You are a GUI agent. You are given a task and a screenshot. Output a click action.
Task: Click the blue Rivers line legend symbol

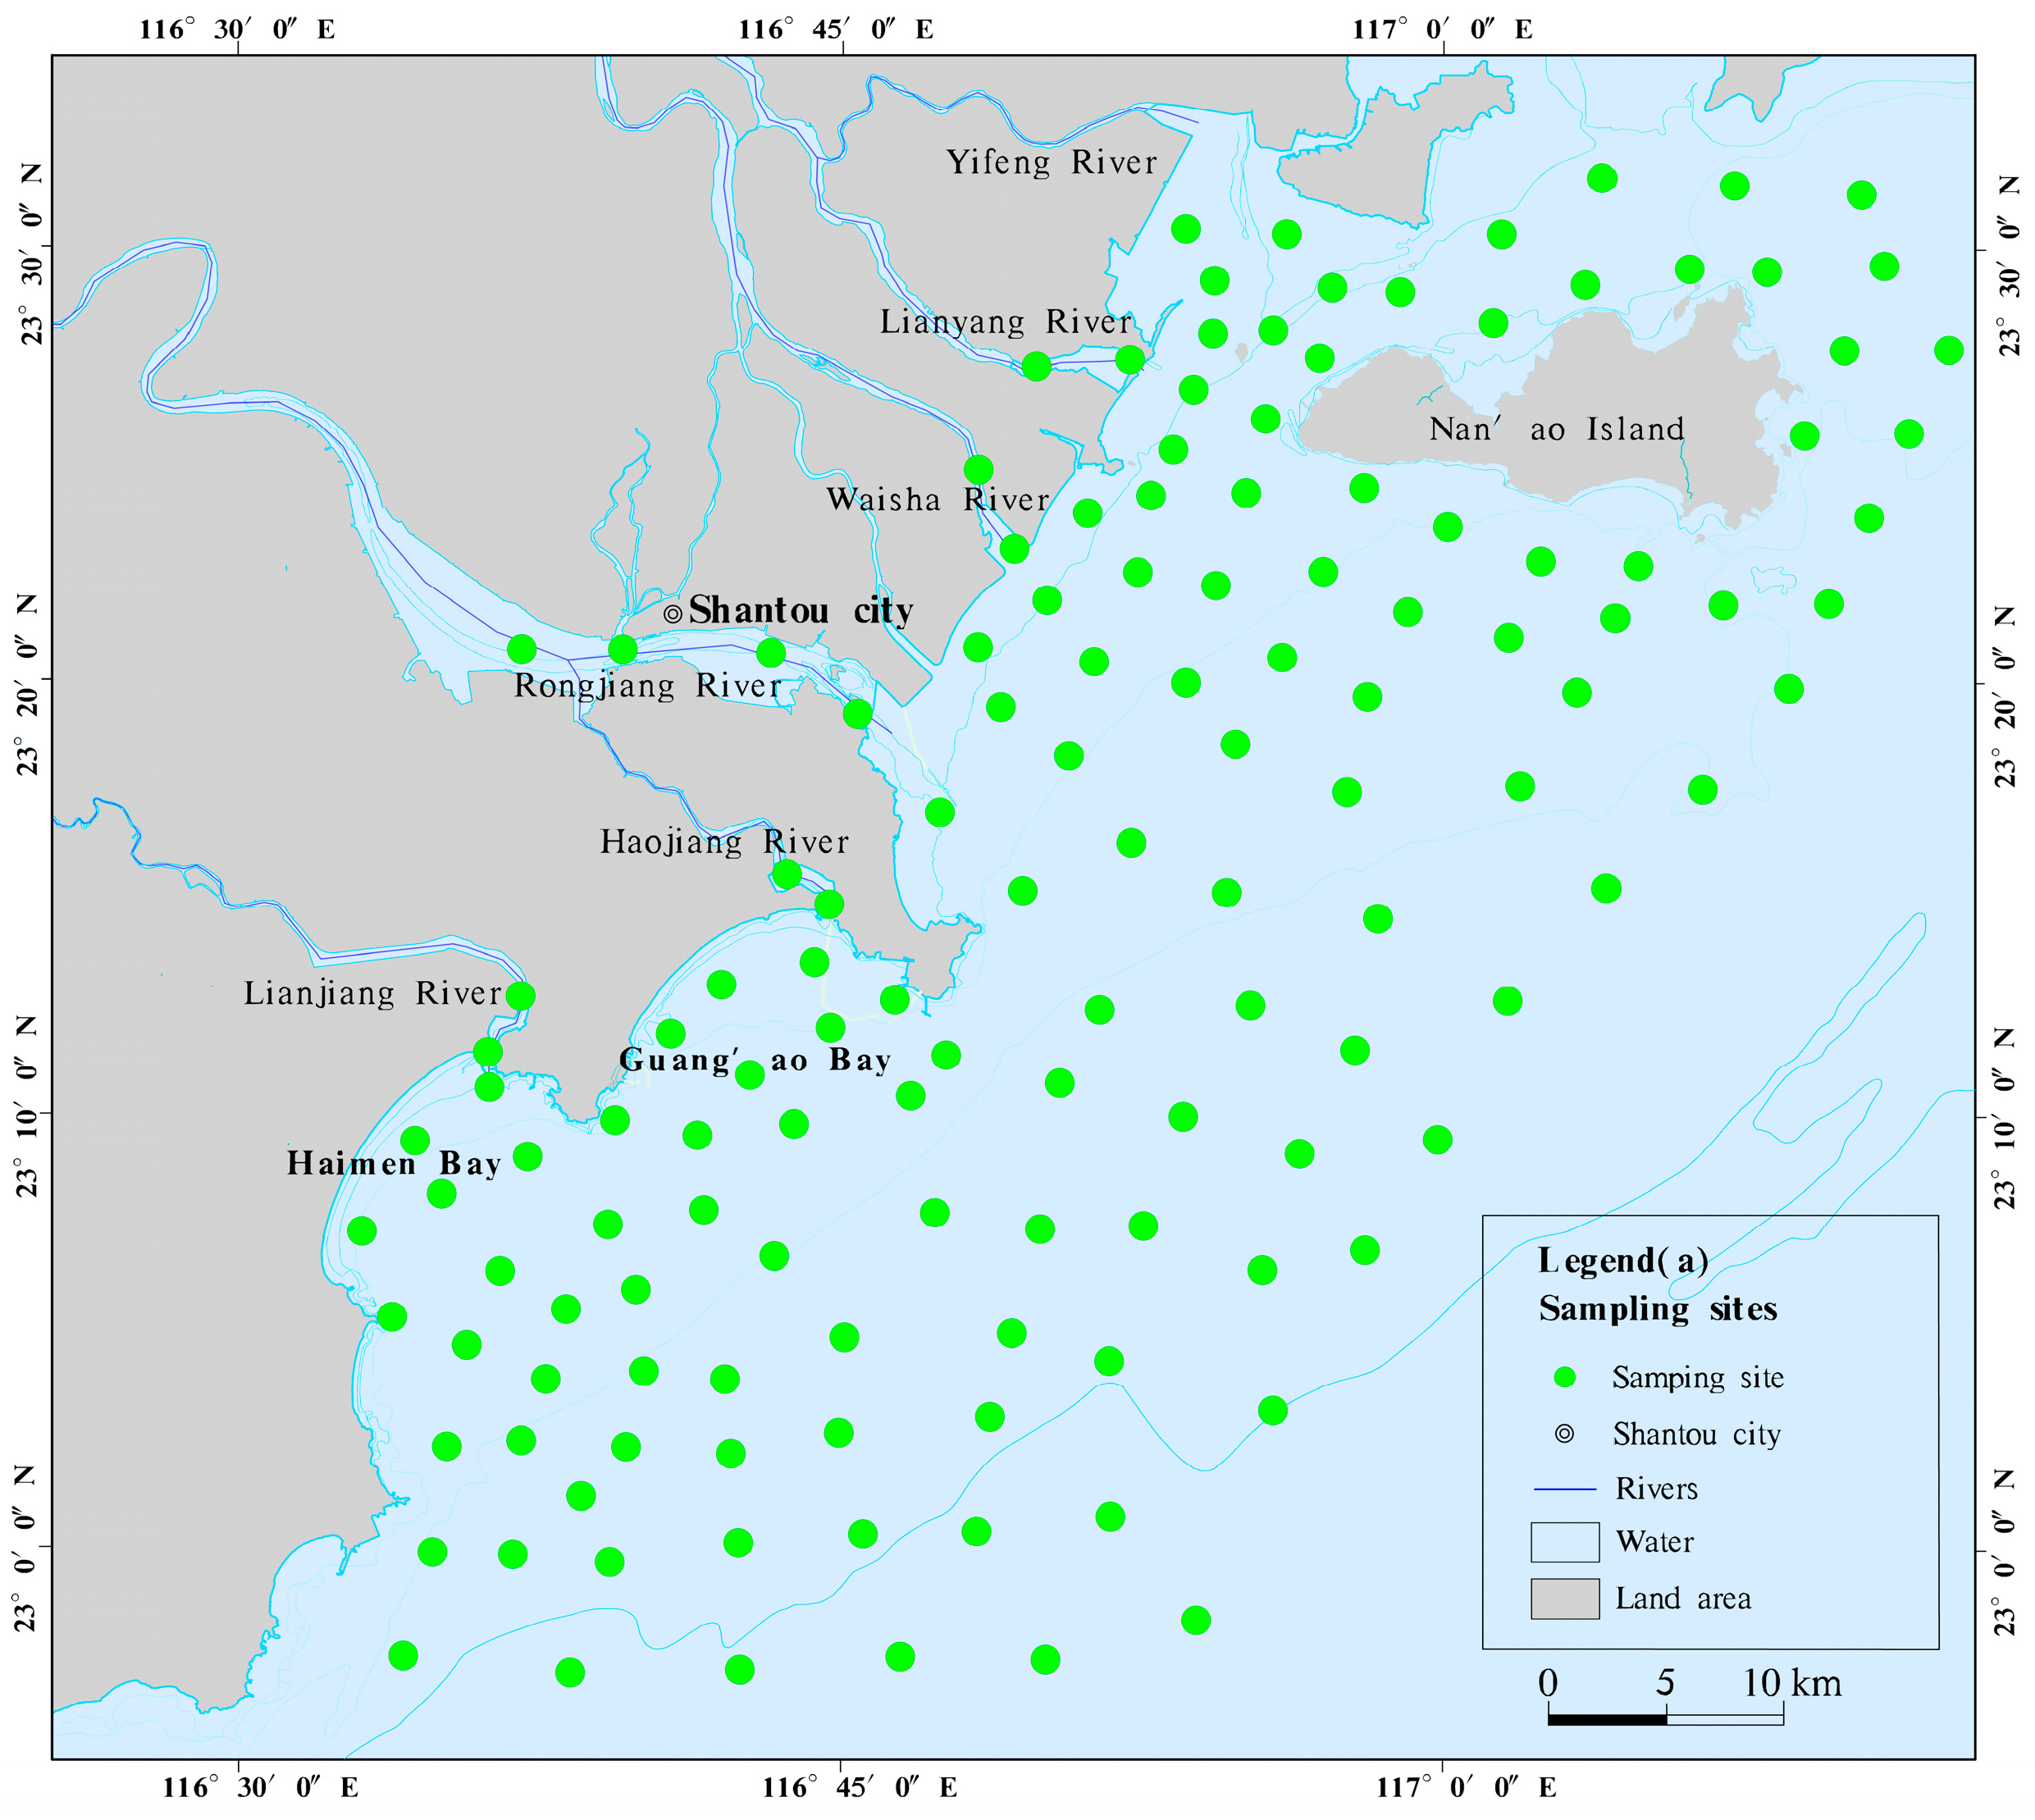pyautogui.click(x=1564, y=1489)
